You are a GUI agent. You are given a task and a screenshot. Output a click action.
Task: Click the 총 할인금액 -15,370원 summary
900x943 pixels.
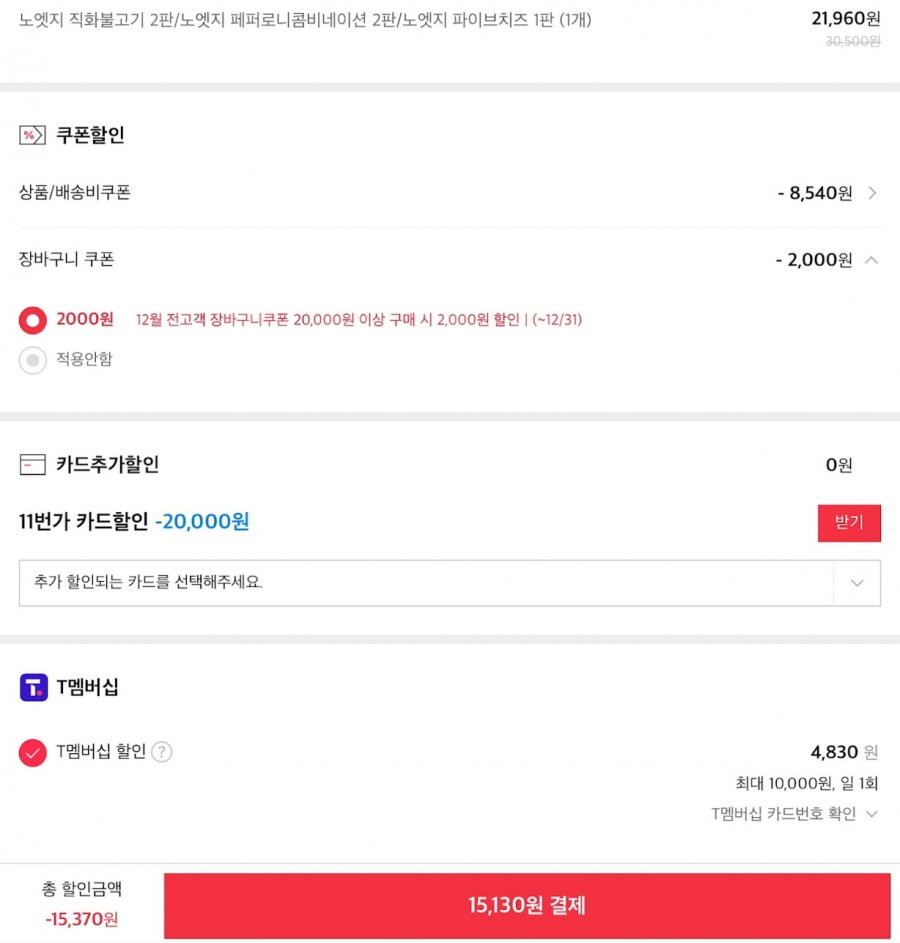click(82, 903)
